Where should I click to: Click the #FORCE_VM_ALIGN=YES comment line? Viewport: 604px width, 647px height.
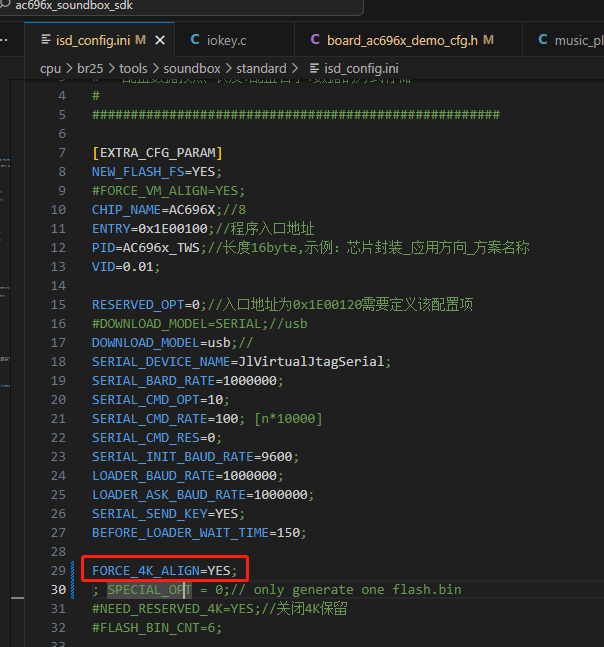pyautogui.click(x=168, y=191)
